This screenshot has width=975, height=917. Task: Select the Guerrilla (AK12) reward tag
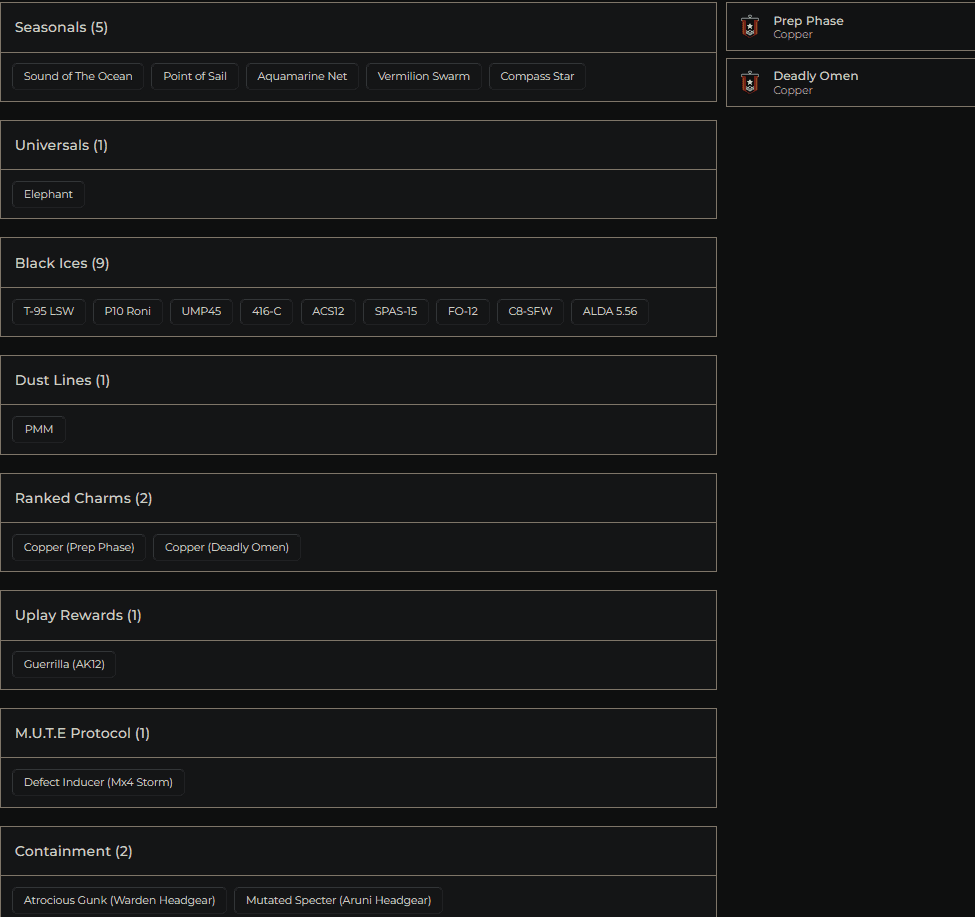coord(64,665)
